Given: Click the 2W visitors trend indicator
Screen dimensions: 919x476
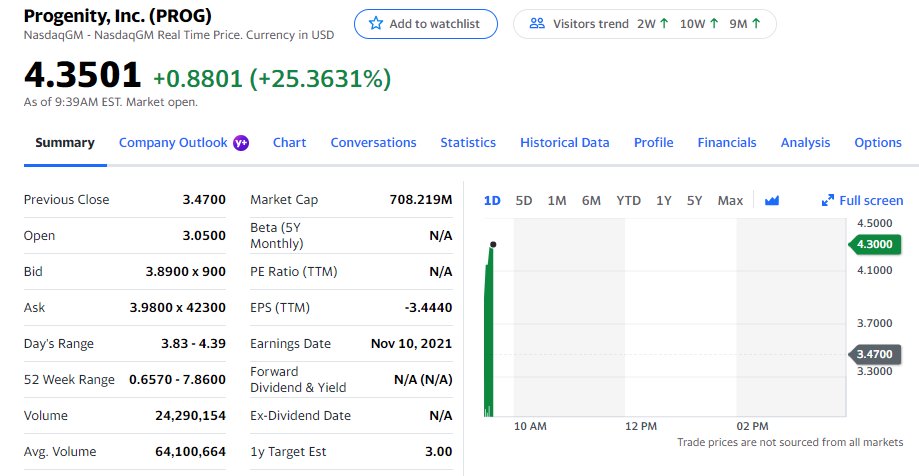Looking at the screenshot, I should [x=652, y=23].
